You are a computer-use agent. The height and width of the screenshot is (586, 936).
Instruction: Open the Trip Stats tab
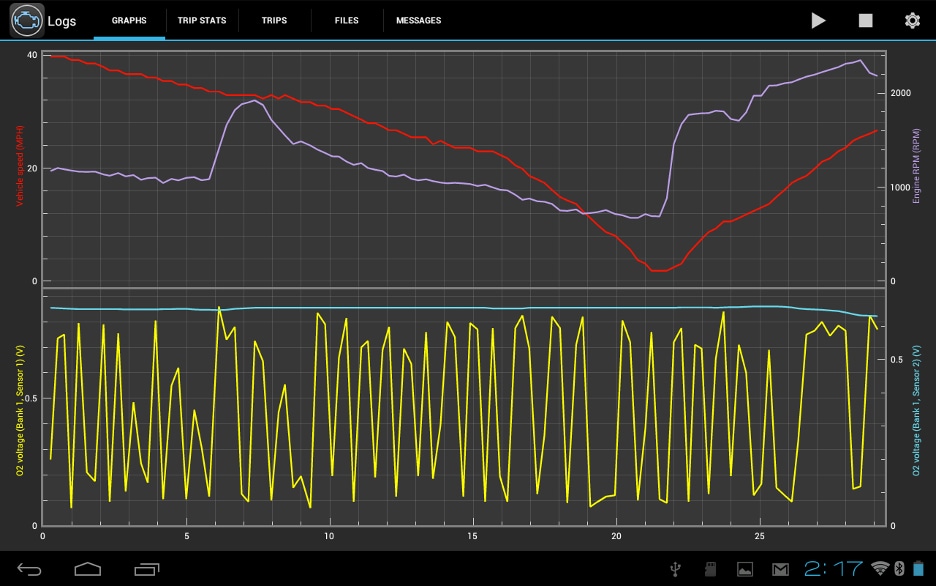201,20
